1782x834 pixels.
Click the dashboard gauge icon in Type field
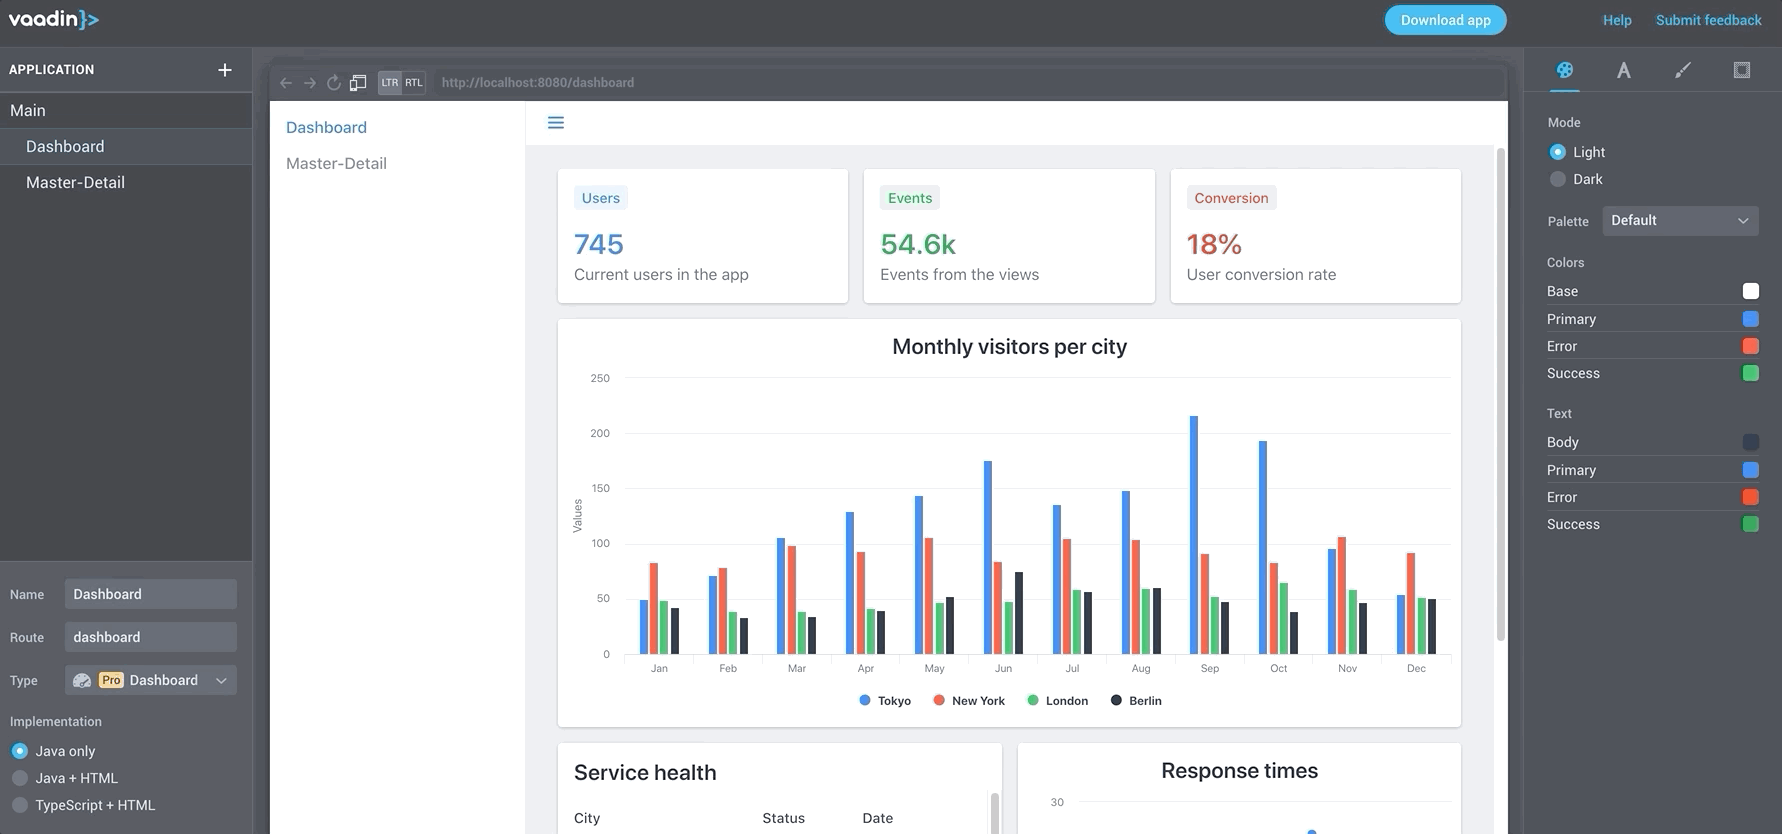tap(82, 681)
